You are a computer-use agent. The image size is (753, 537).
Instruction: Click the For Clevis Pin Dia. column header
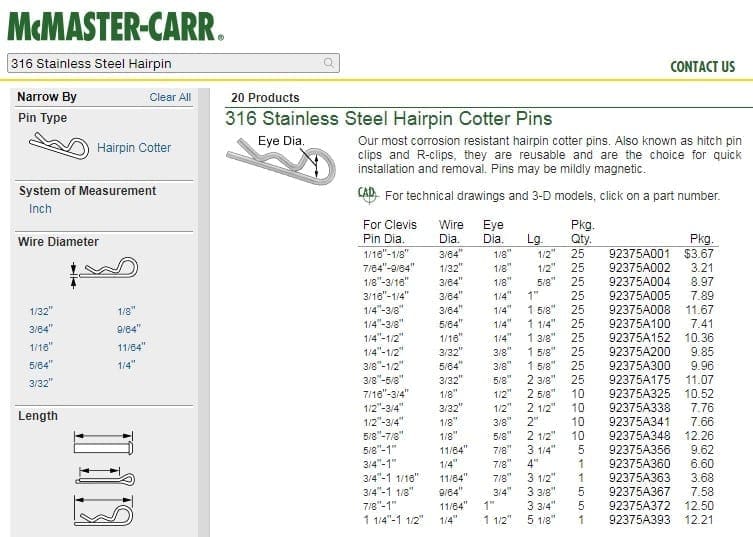tap(389, 232)
